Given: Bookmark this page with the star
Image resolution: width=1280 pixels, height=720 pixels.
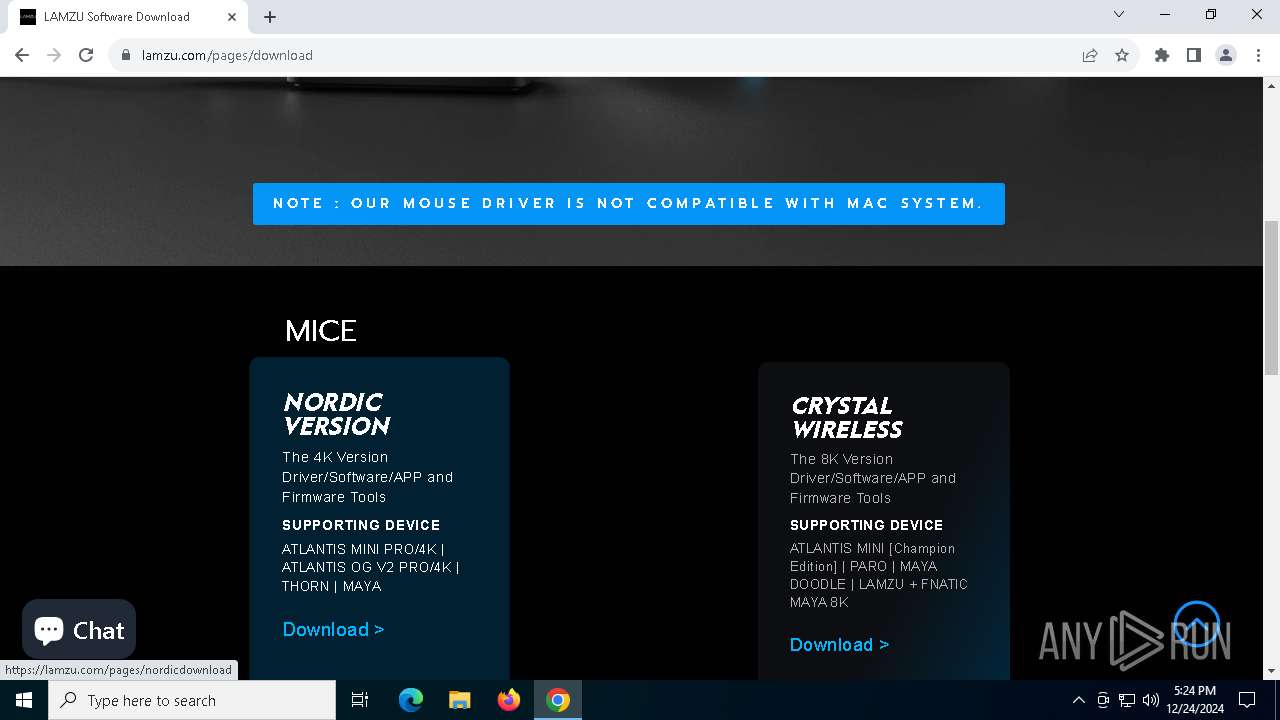Looking at the screenshot, I should click(1122, 55).
